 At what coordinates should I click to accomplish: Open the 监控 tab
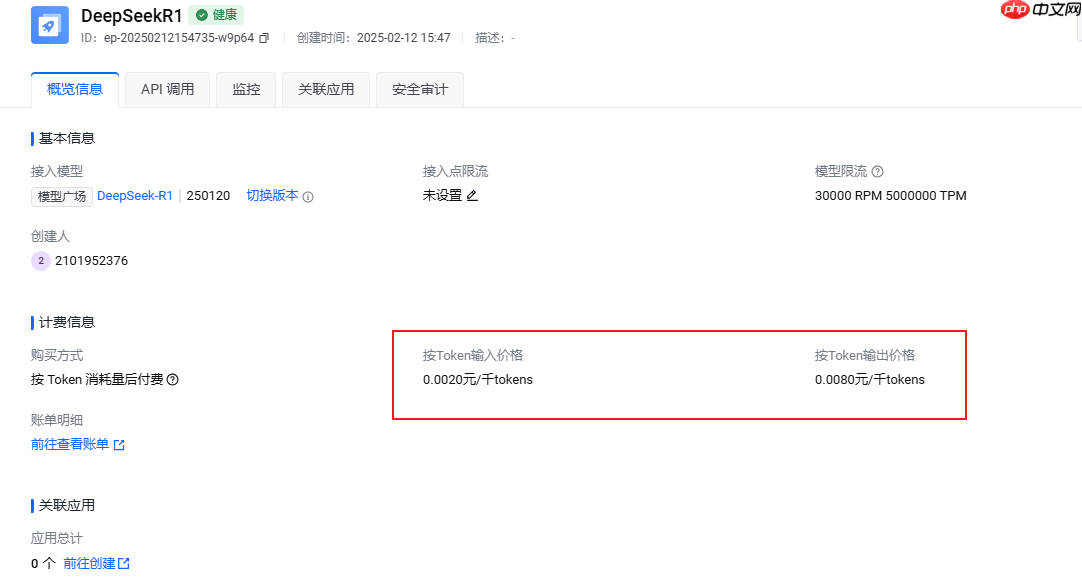click(x=245, y=89)
